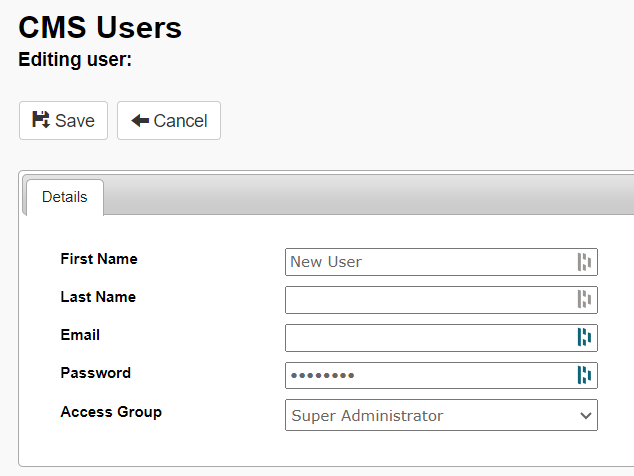Image resolution: width=634 pixels, height=476 pixels.
Task: Click the Access Group dropdown chevron
Action: pos(585,416)
